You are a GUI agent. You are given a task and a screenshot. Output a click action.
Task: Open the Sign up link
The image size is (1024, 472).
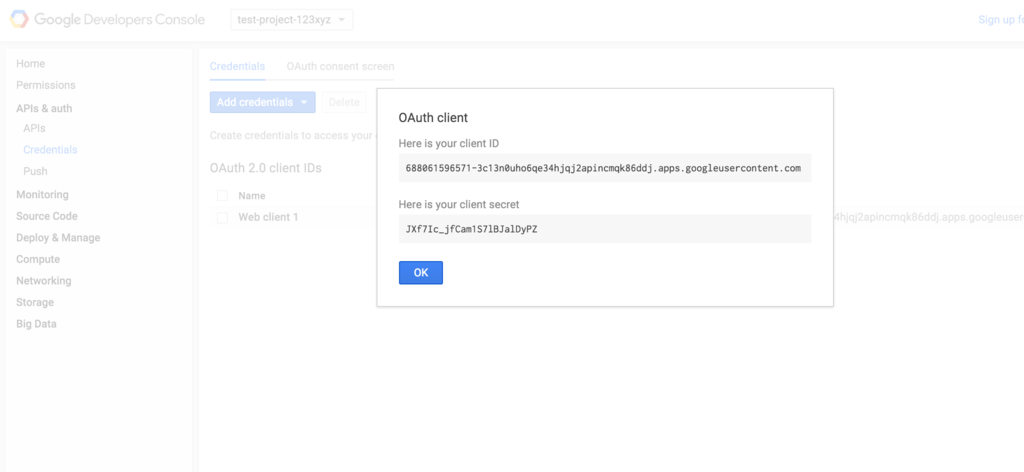(x=1000, y=19)
